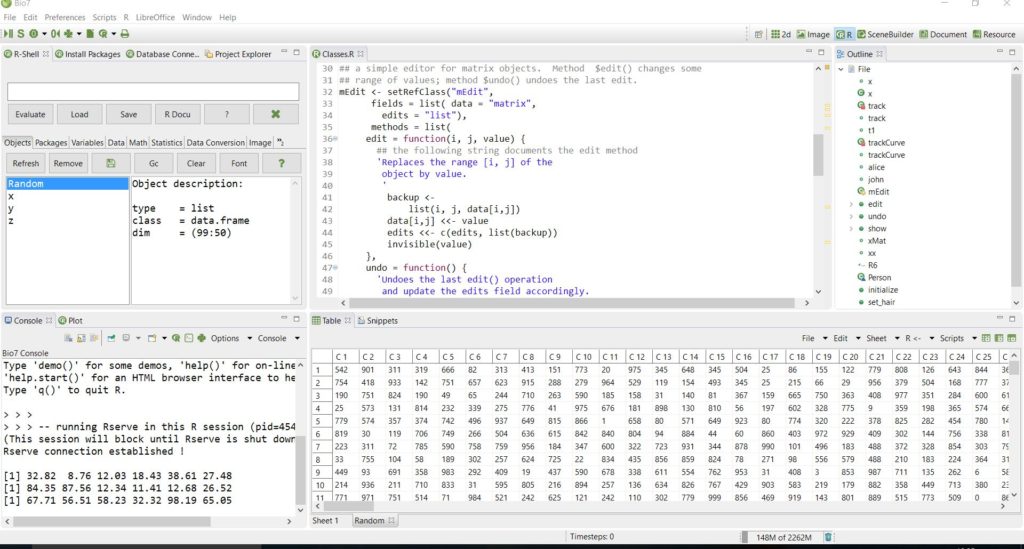Open the Options dropdown in the console
Viewport: 1024px width, 549px height.
click(224, 338)
